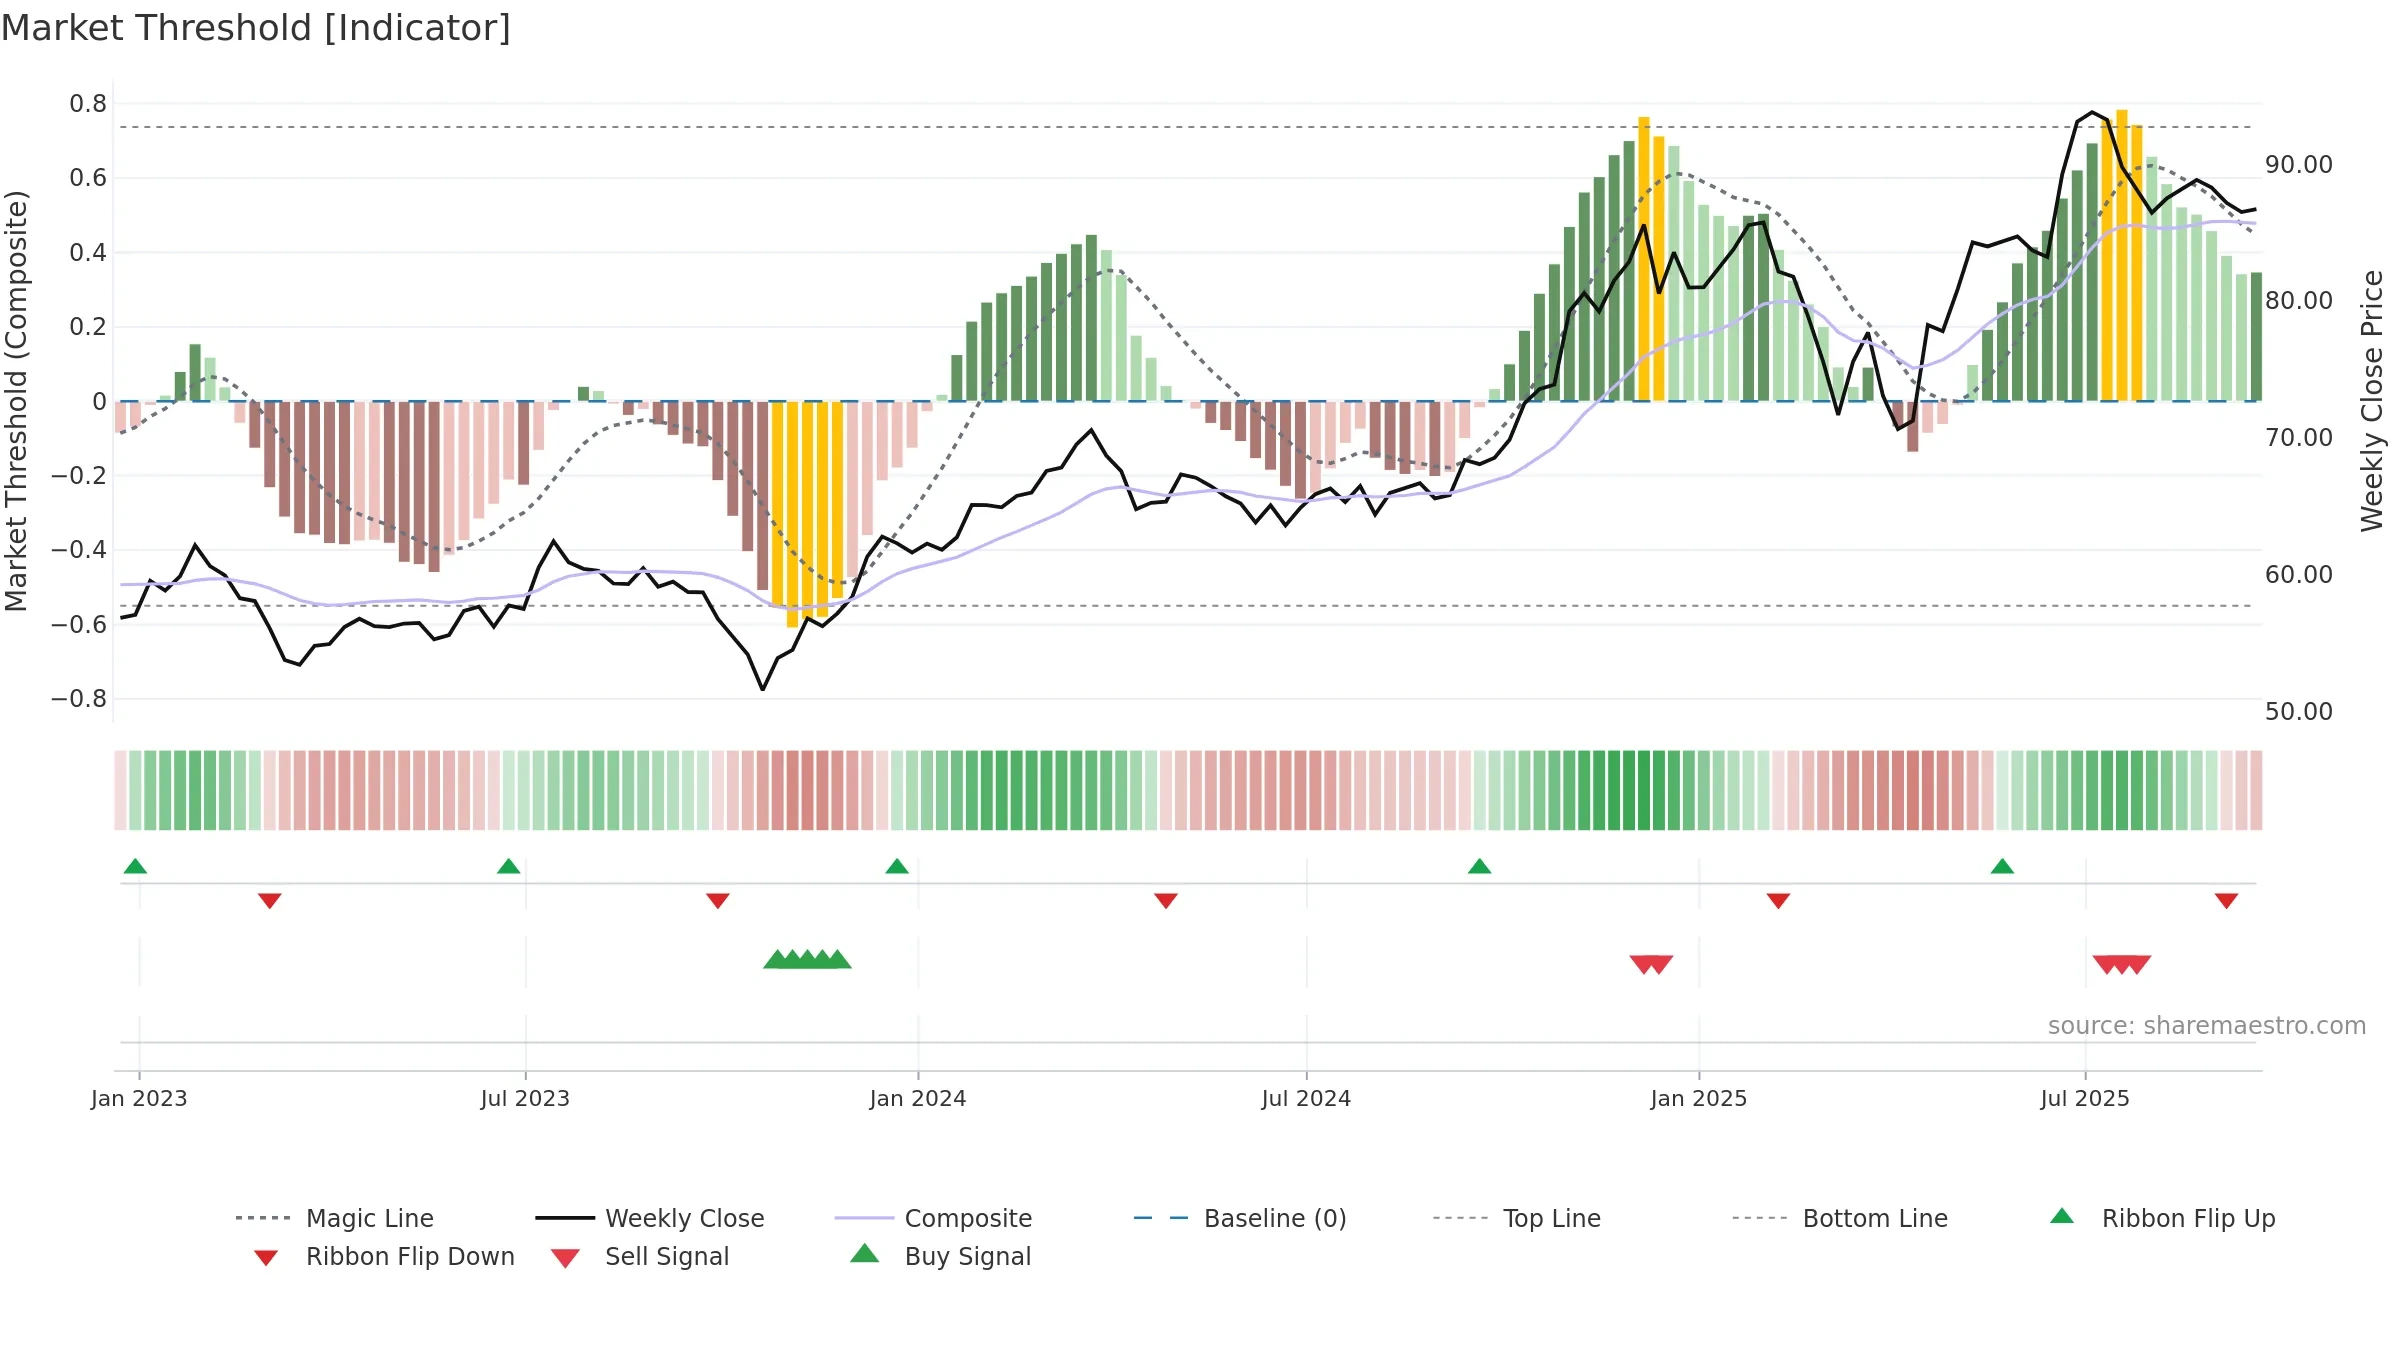2400x1350 pixels.
Task: Toggle the Composite legend entry
Action: point(933,1218)
